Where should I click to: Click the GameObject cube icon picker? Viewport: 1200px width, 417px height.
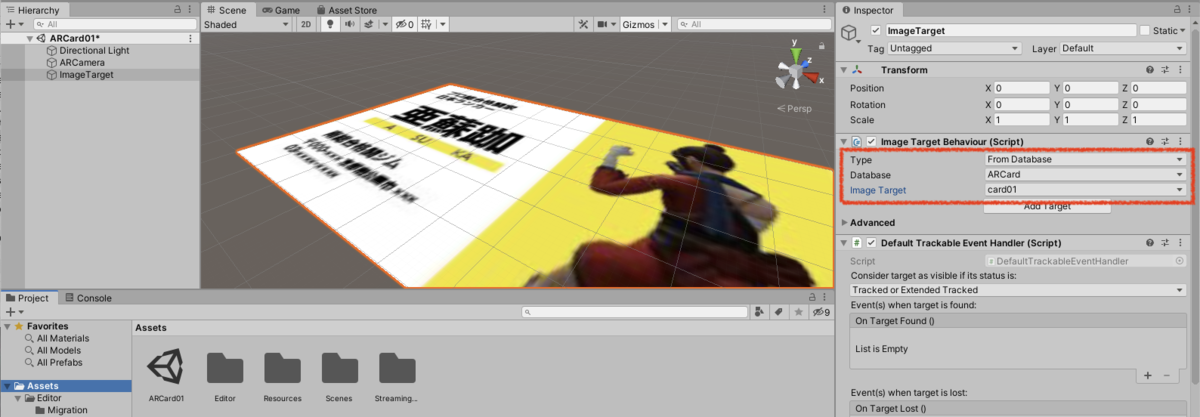[x=850, y=35]
